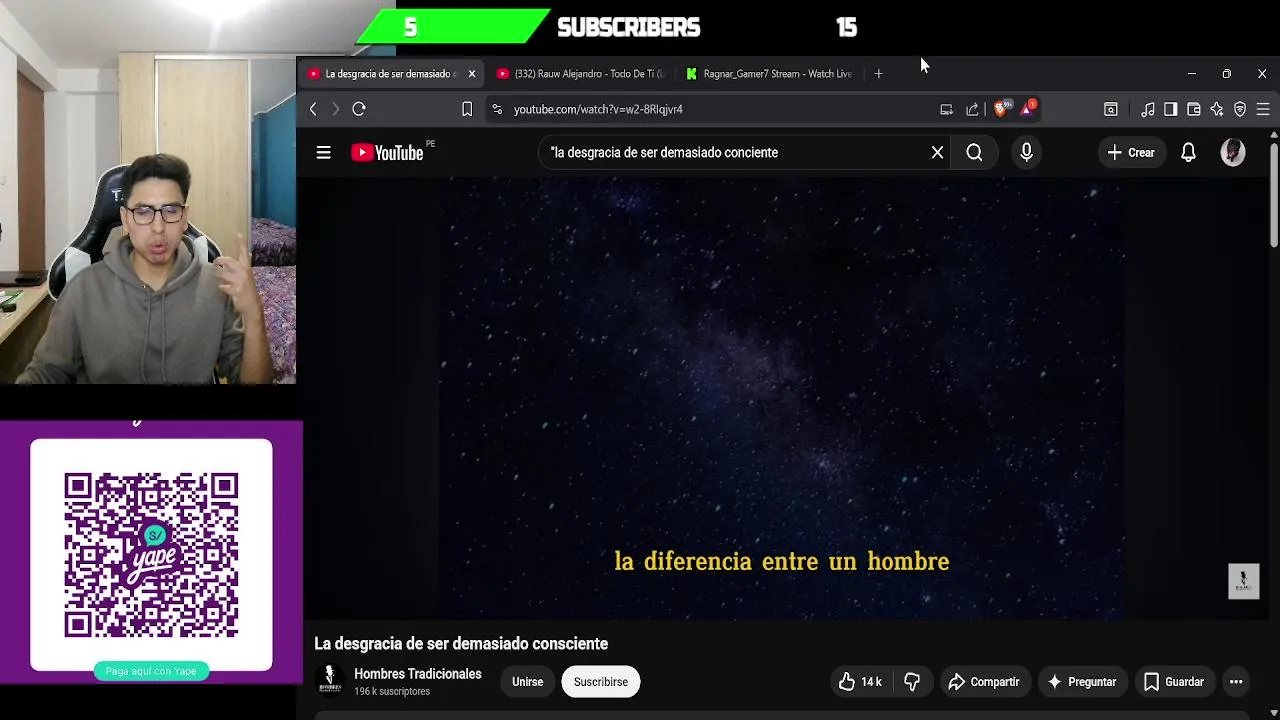Open the music note playlist icon
Screen dimensions: 1280x720
point(1148,109)
